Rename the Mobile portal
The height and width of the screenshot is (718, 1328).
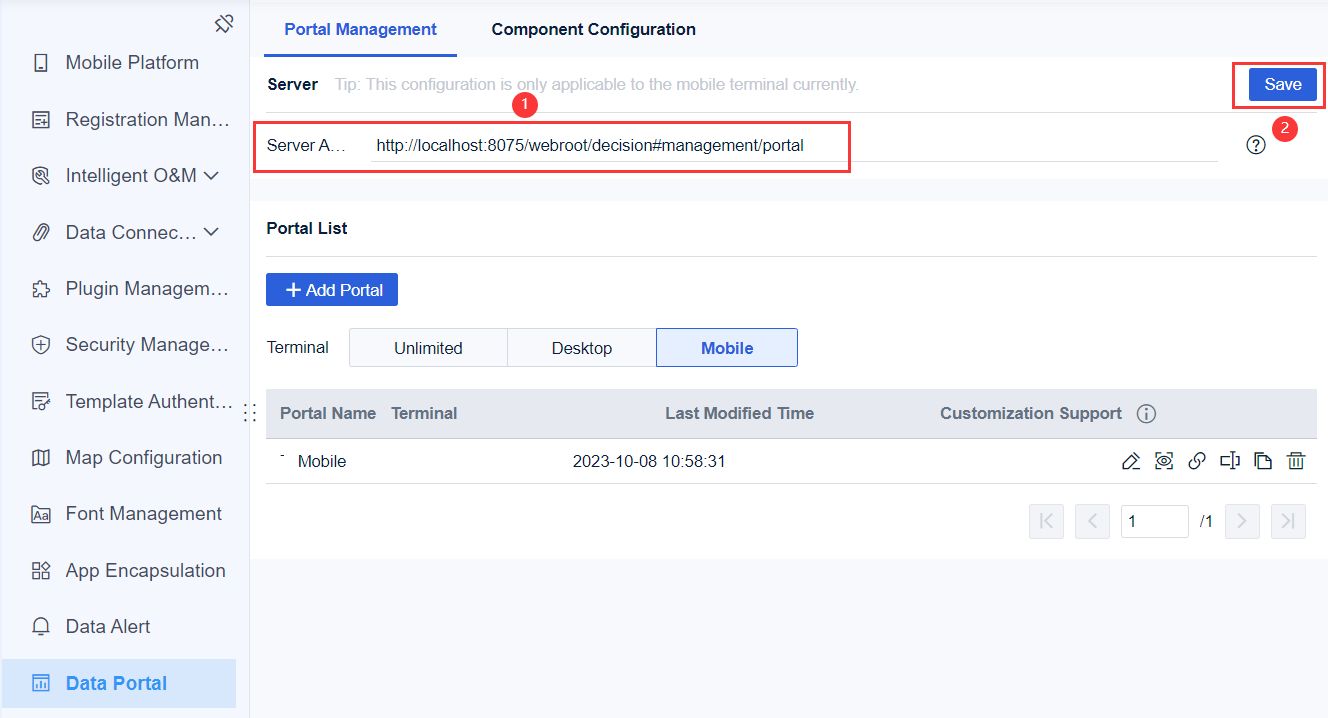point(1230,461)
